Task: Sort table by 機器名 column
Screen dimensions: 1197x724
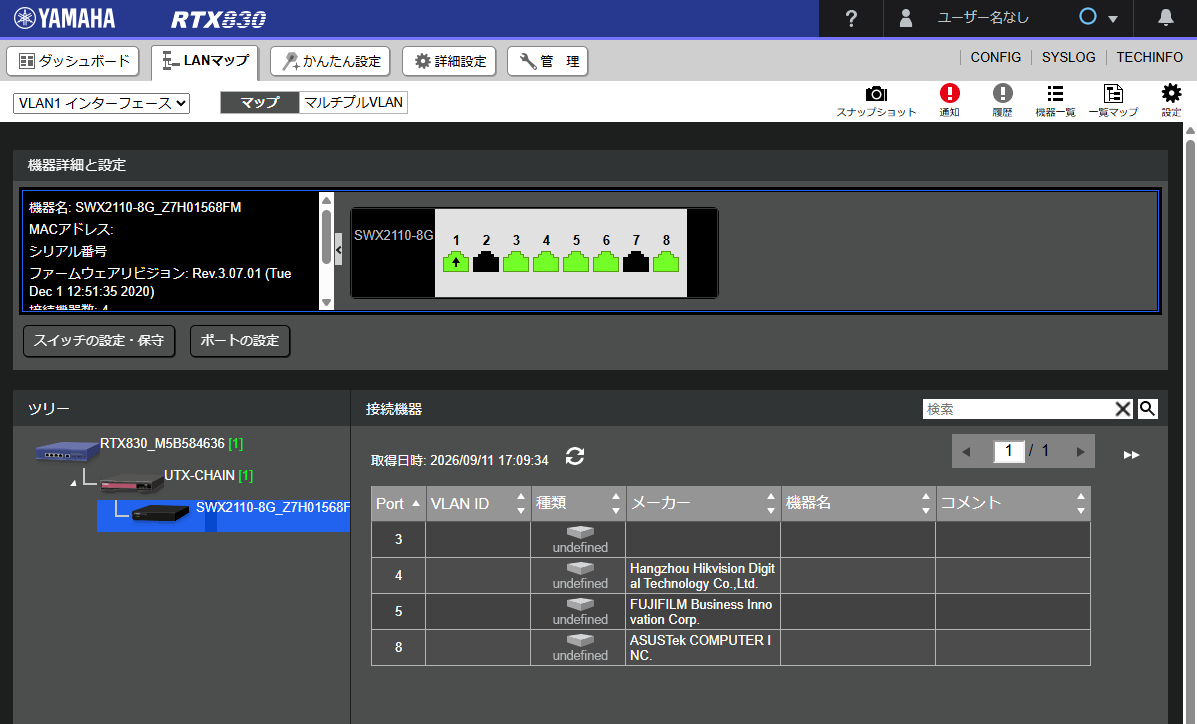Action: pos(859,503)
